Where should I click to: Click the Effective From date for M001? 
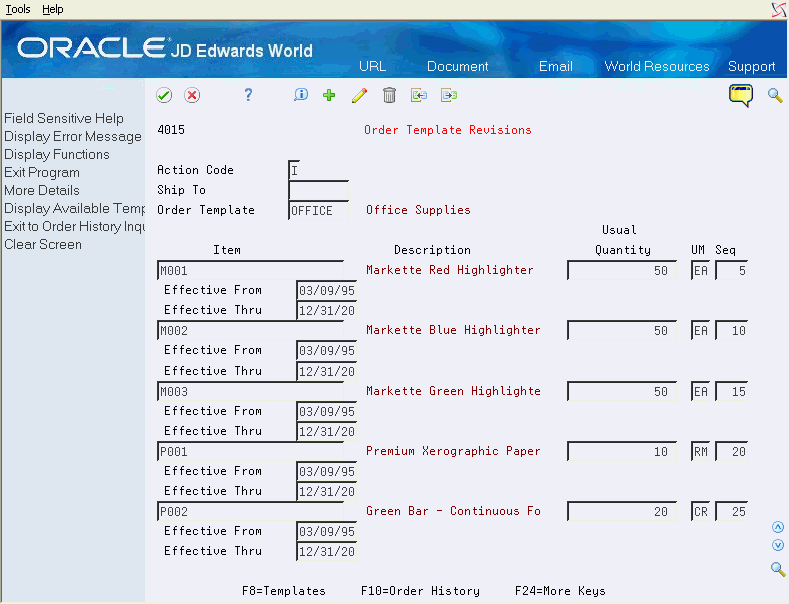[x=327, y=290]
